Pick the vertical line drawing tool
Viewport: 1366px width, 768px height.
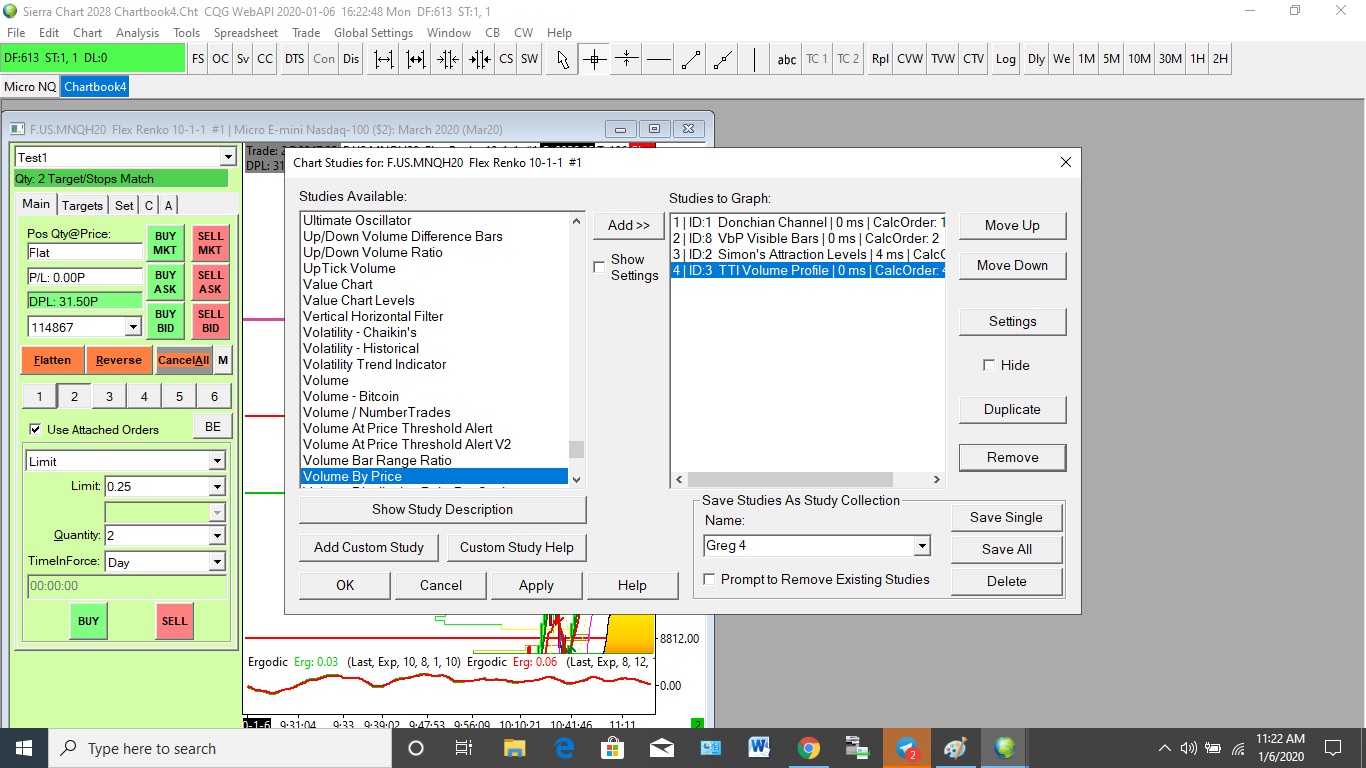click(x=754, y=59)
